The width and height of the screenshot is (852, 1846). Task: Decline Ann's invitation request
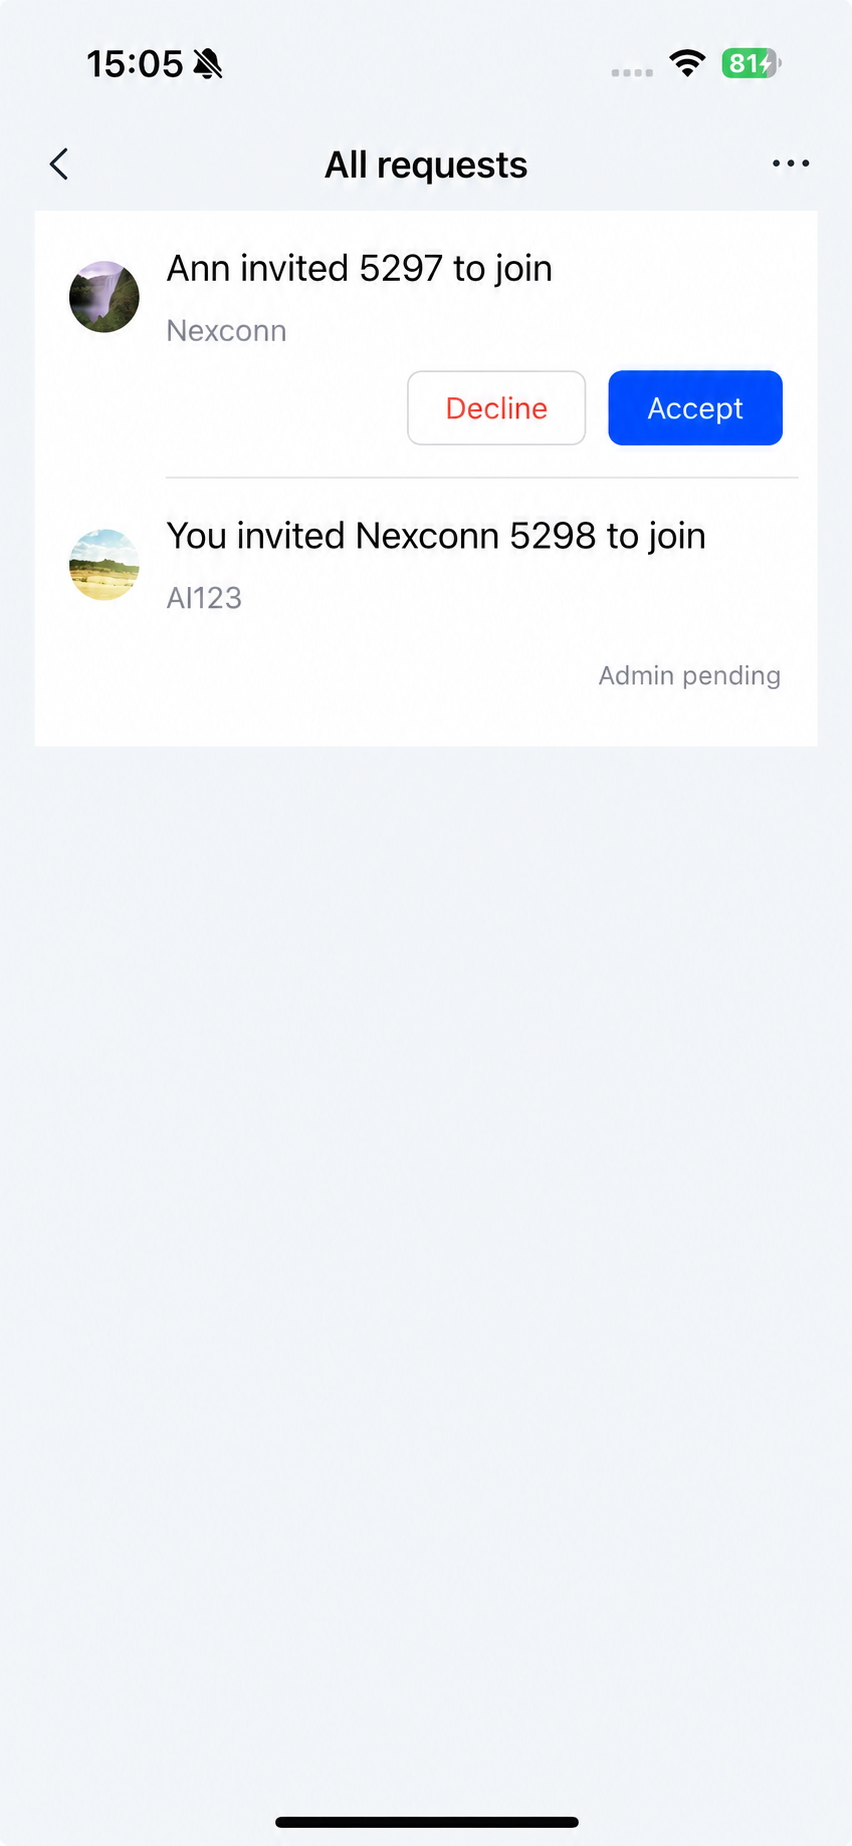pyautogui.click(x=496, y=408)
